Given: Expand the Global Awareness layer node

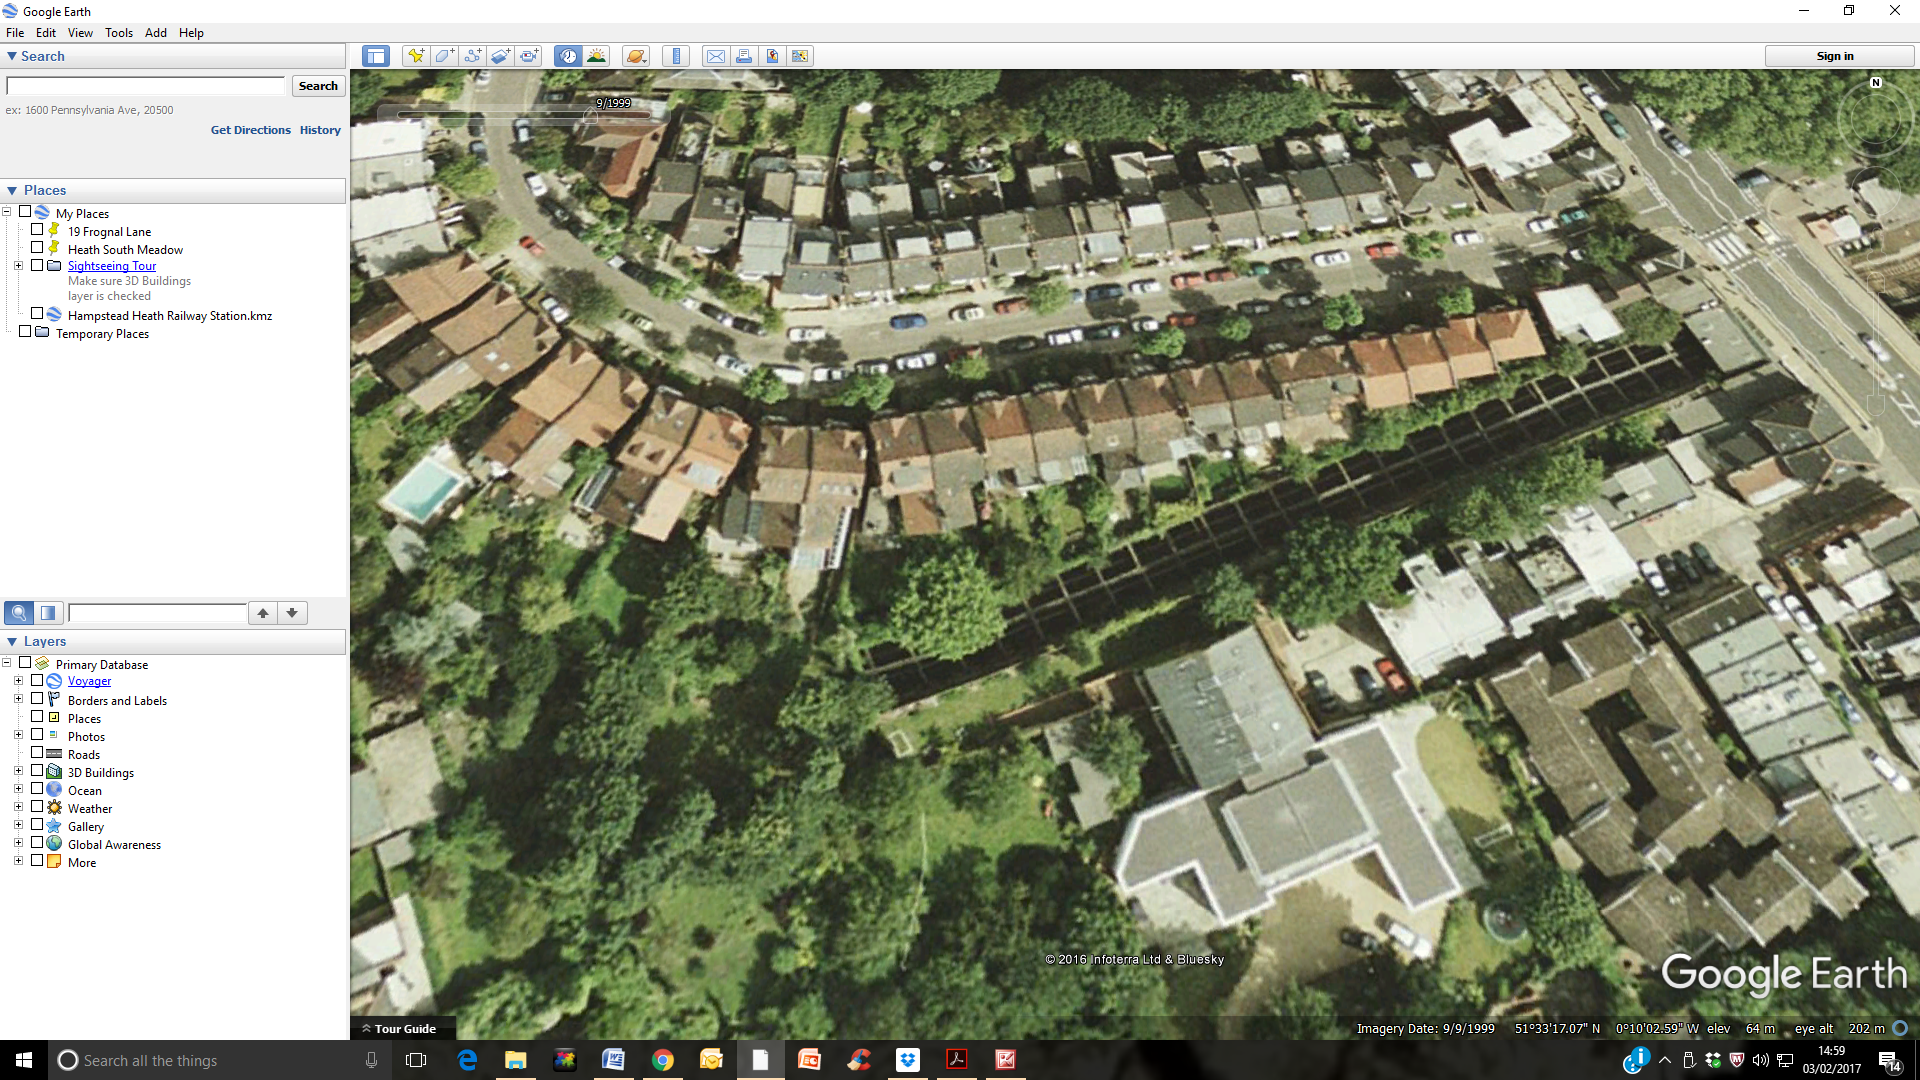Looking at the screenshot, I should pos(18,843).
